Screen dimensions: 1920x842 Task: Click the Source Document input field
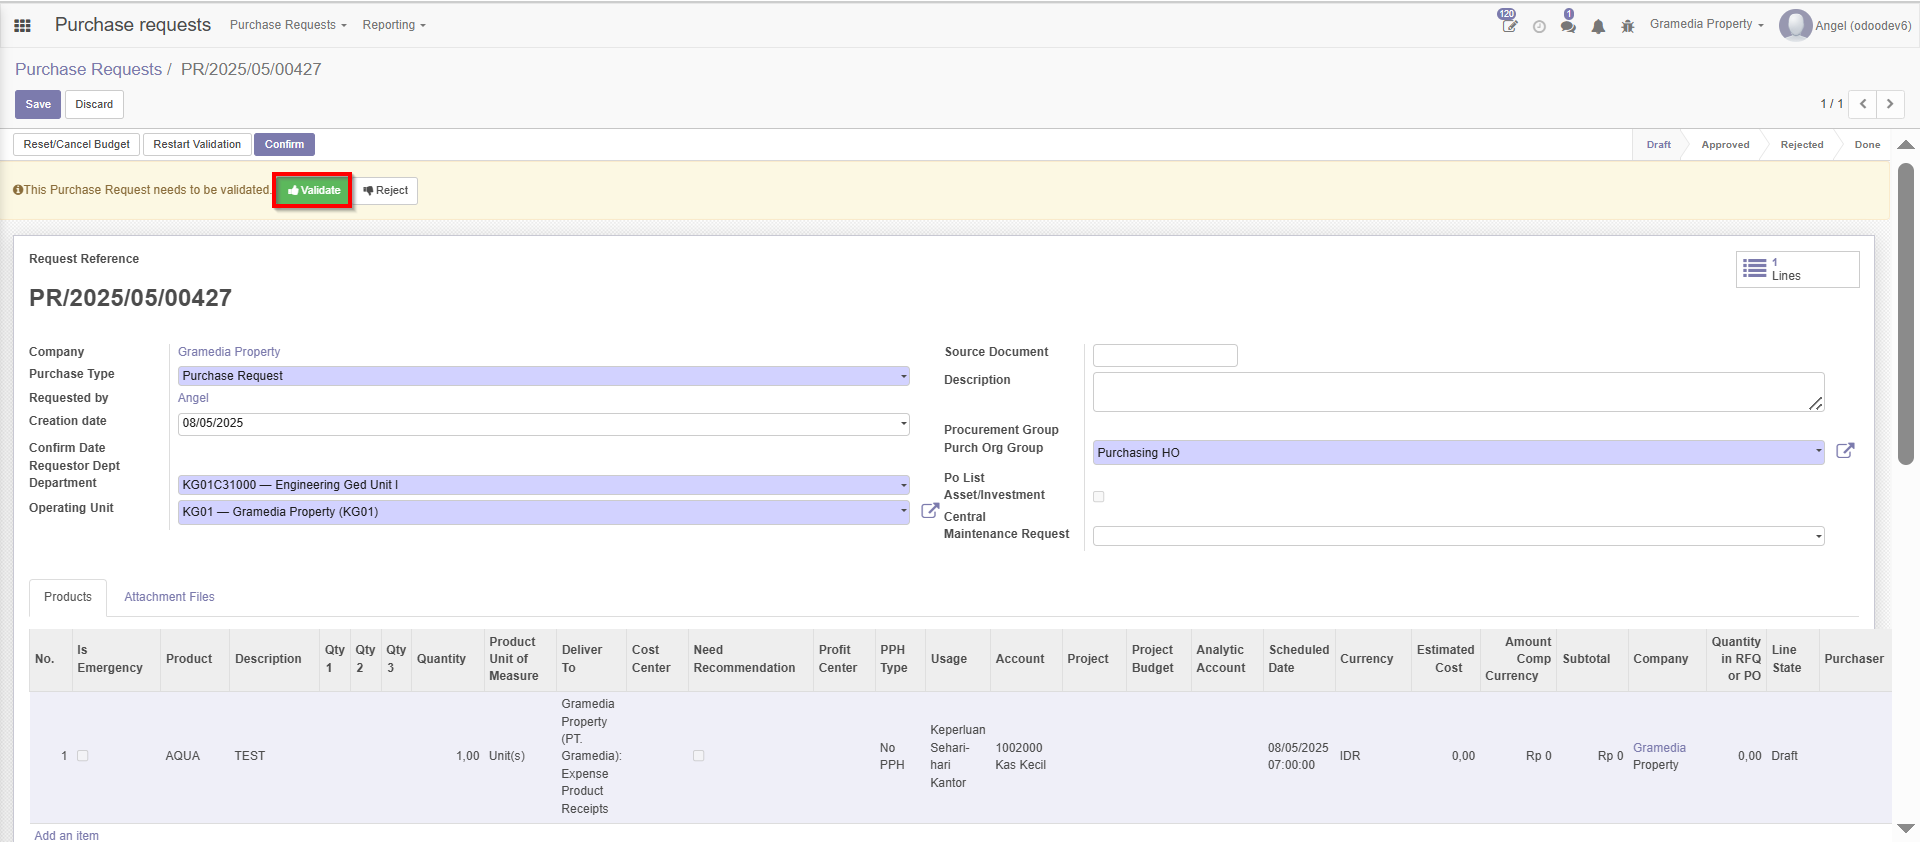pos(1165,355)
